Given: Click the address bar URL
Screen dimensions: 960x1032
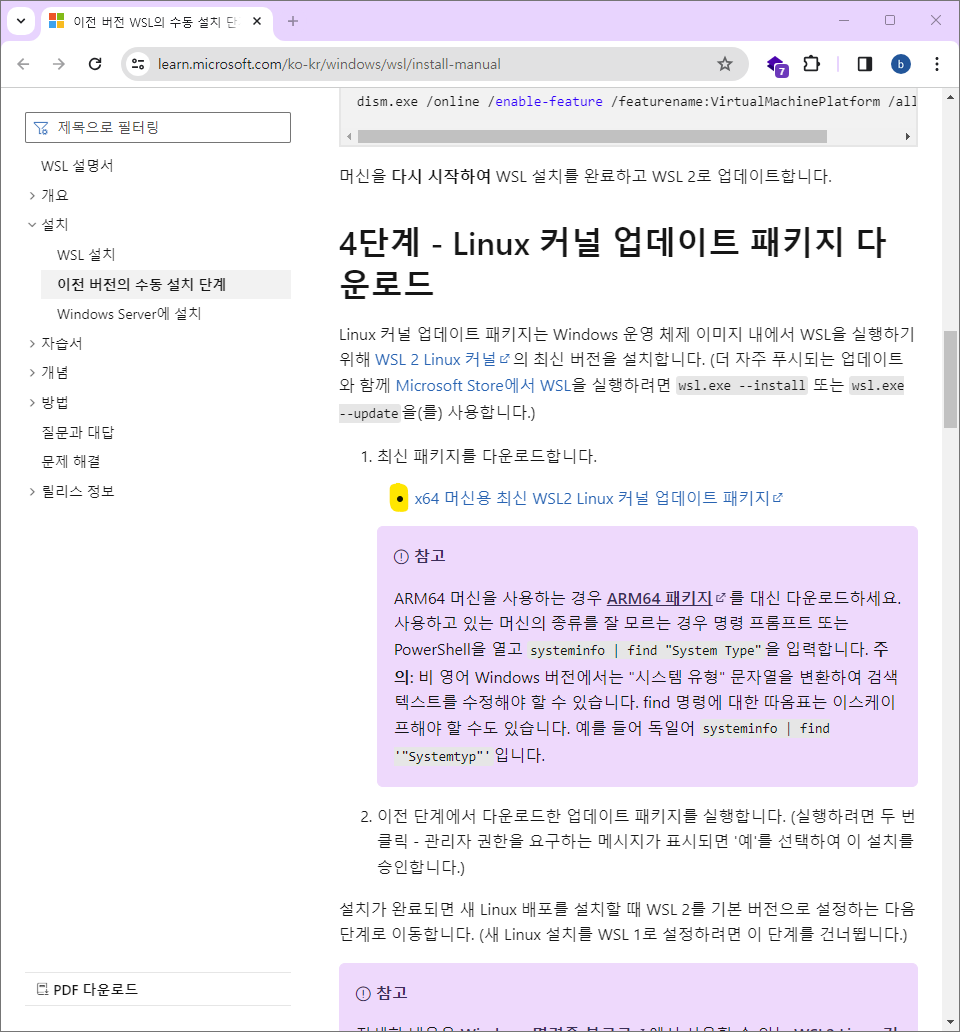Looking at the screenshot, I should click(x=329, y=64).
